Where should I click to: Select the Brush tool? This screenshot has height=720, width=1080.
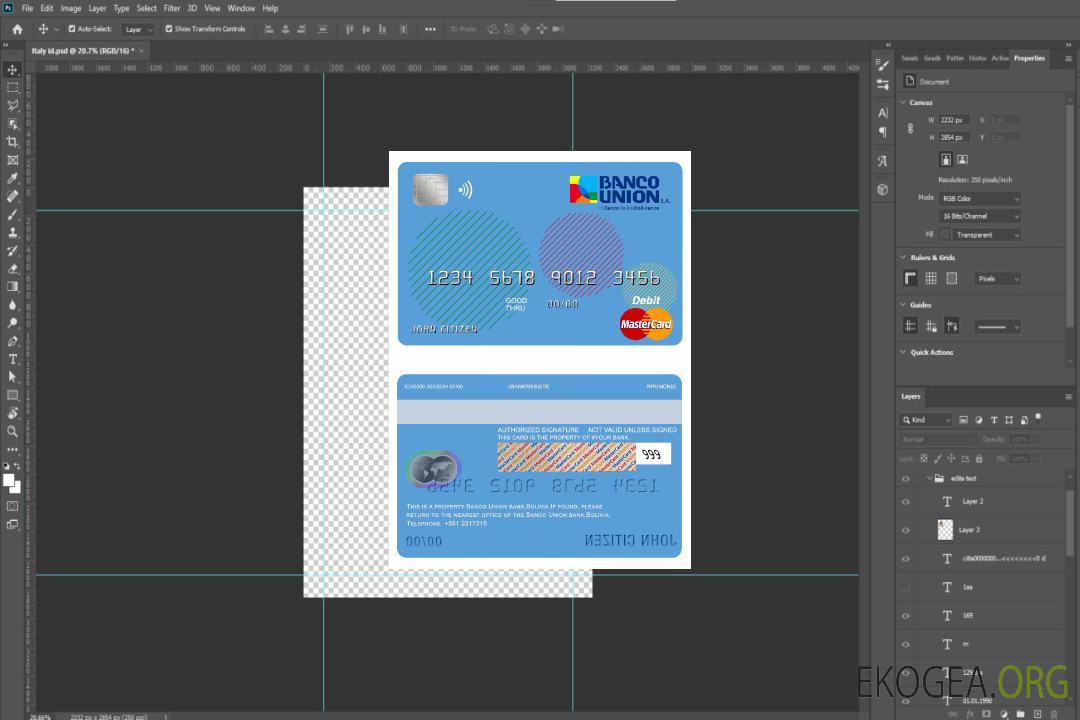tap(12, 214)
